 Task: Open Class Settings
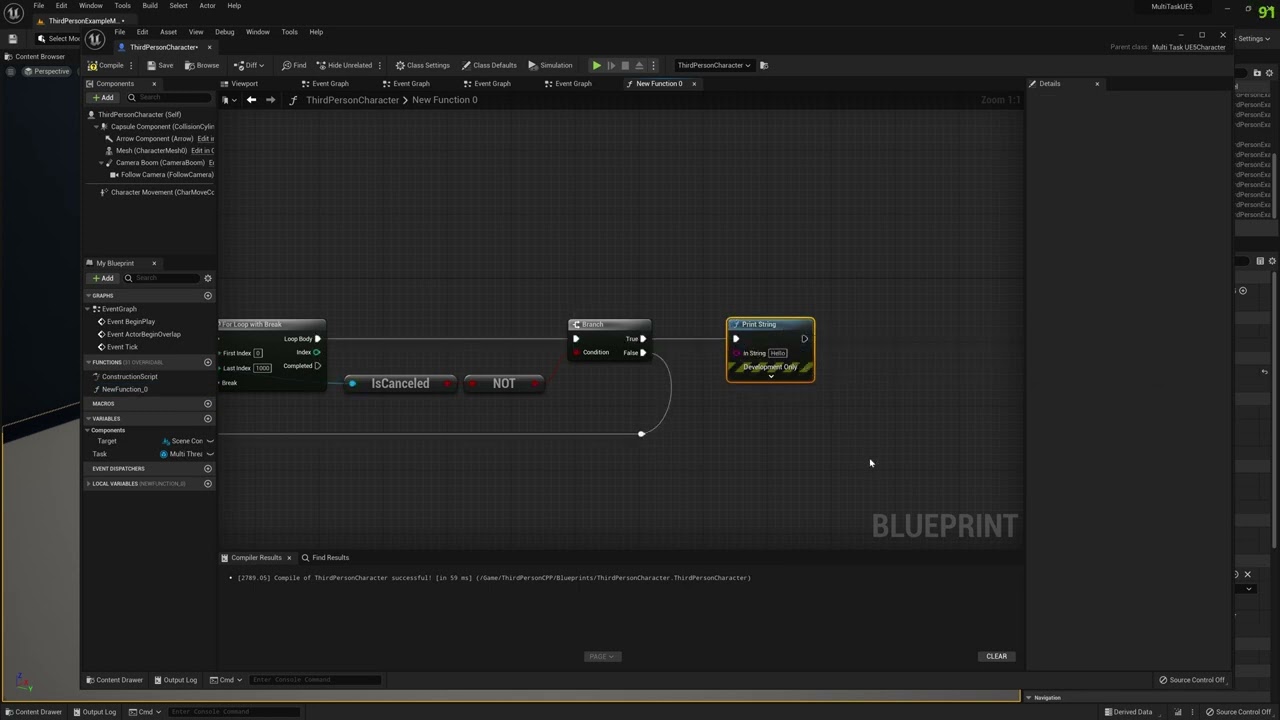422,65
